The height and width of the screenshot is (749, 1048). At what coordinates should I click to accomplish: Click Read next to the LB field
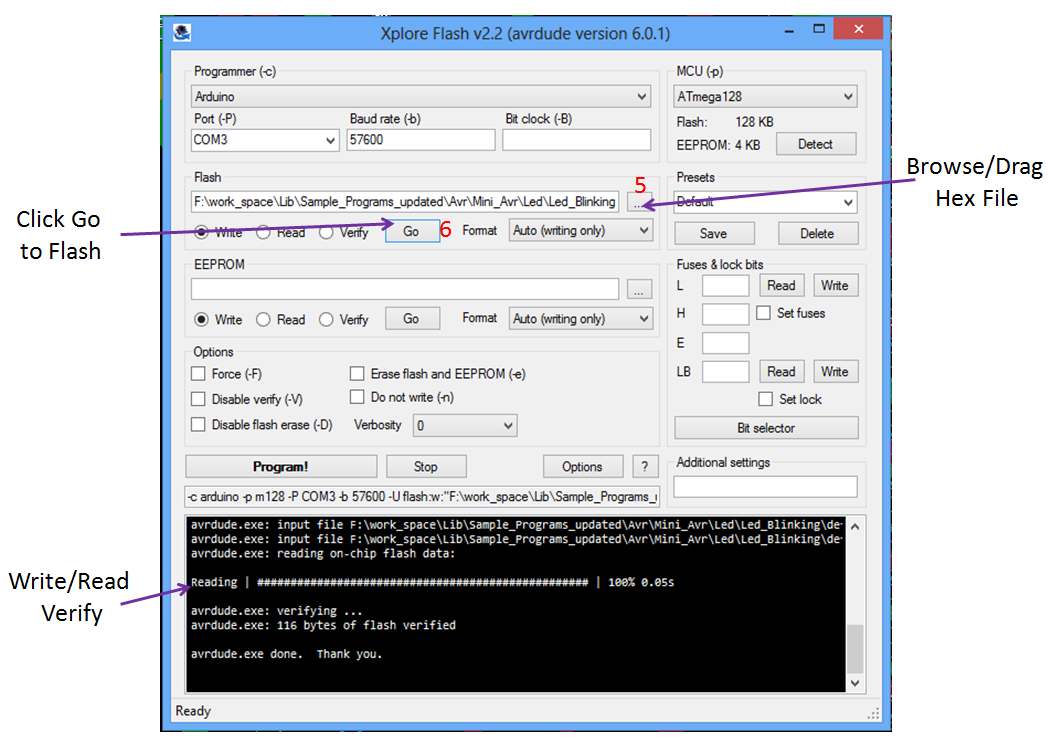[781, 371]
